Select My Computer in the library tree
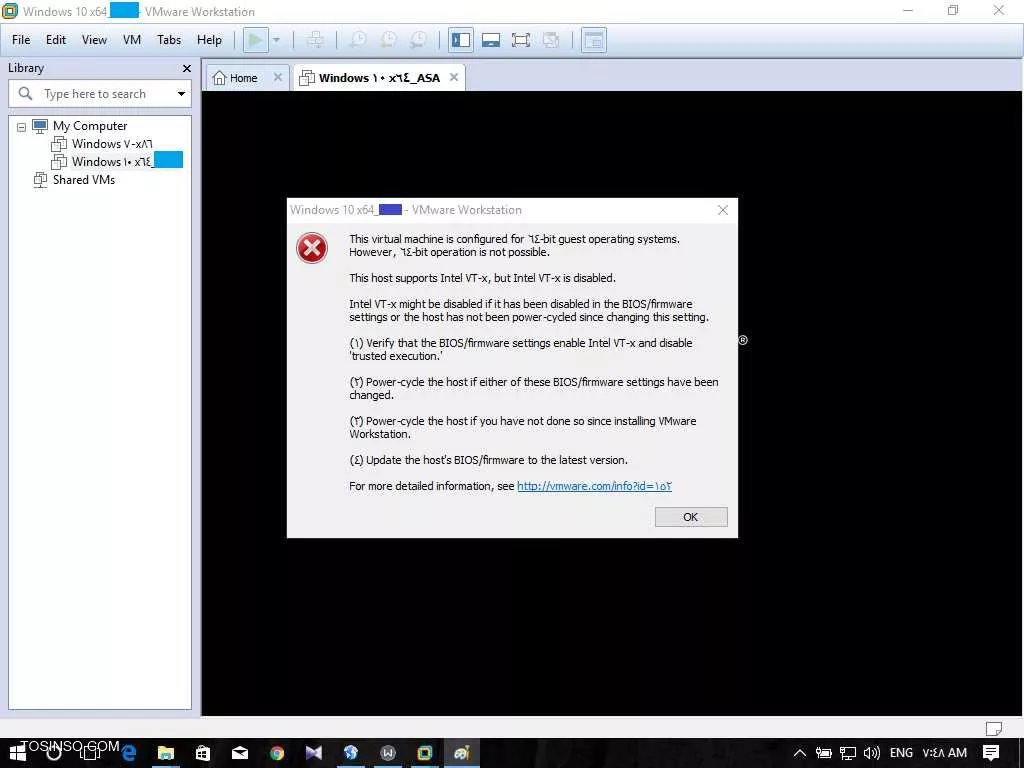 pyautogui.click(x=90, y=126)
